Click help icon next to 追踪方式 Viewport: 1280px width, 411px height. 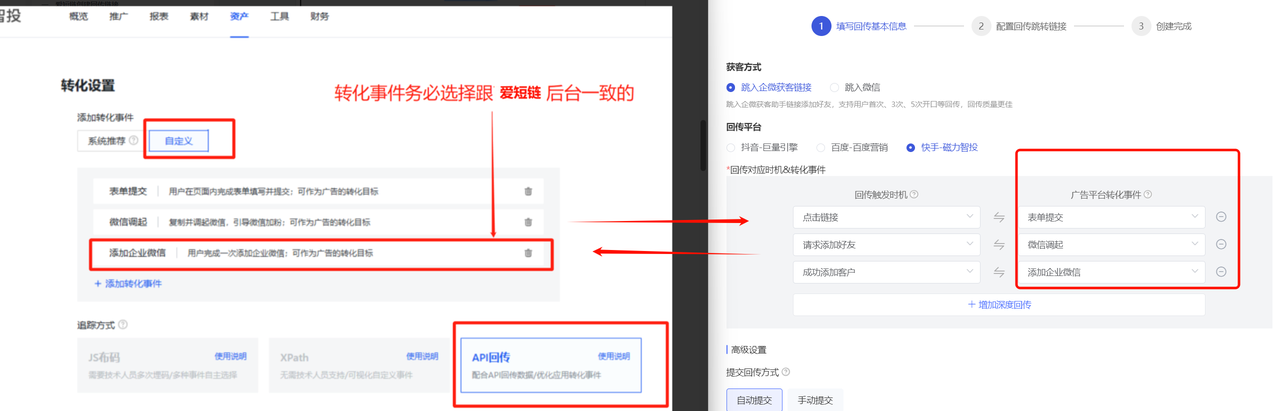click(x=123, y=325)
